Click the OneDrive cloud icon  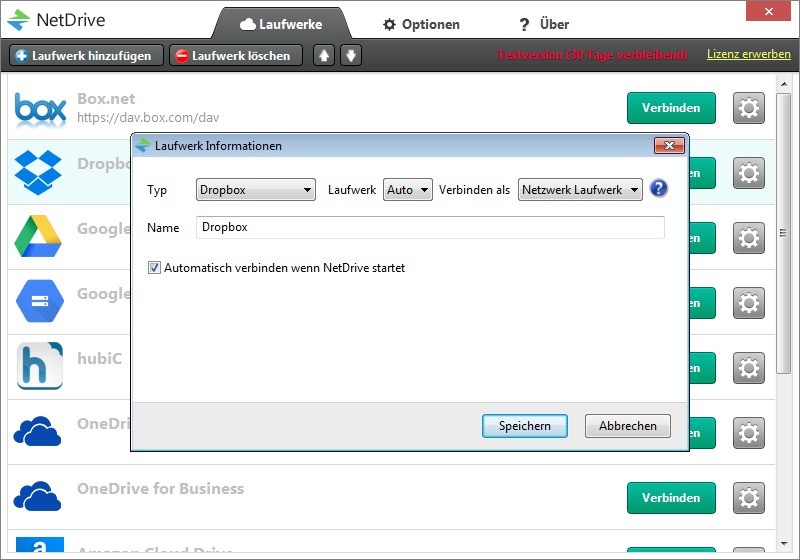37,431
